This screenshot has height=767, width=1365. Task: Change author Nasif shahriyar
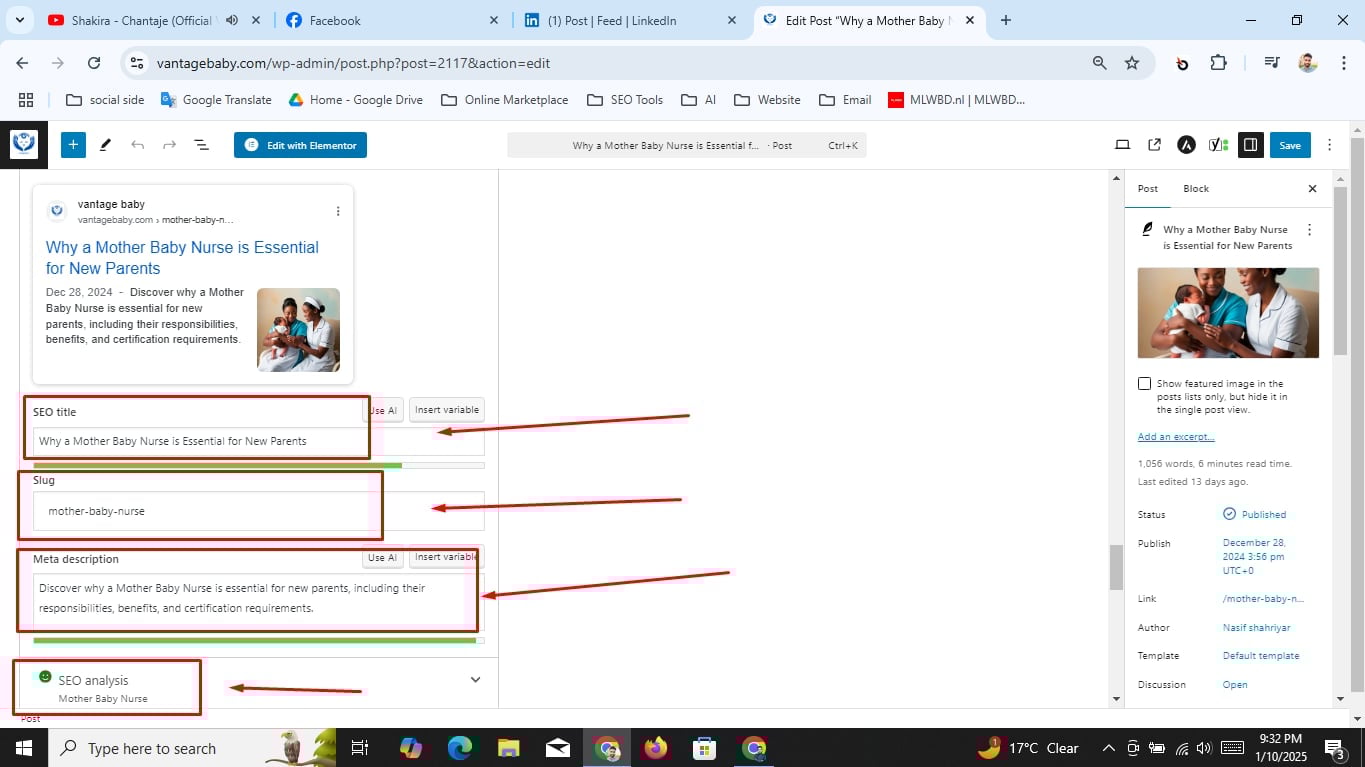(1256, 628)
